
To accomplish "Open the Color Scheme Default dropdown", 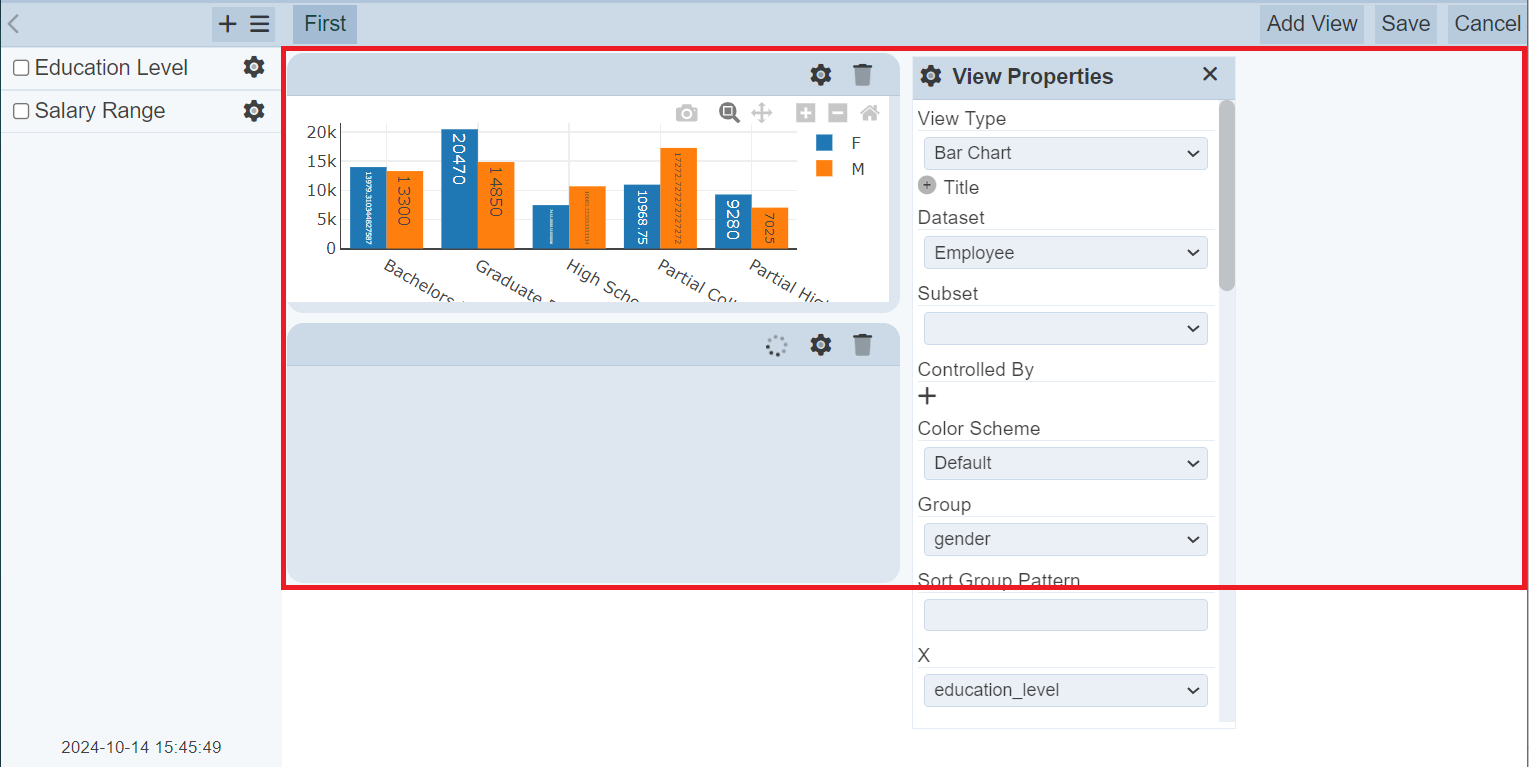I will [x=1066, y=463].
